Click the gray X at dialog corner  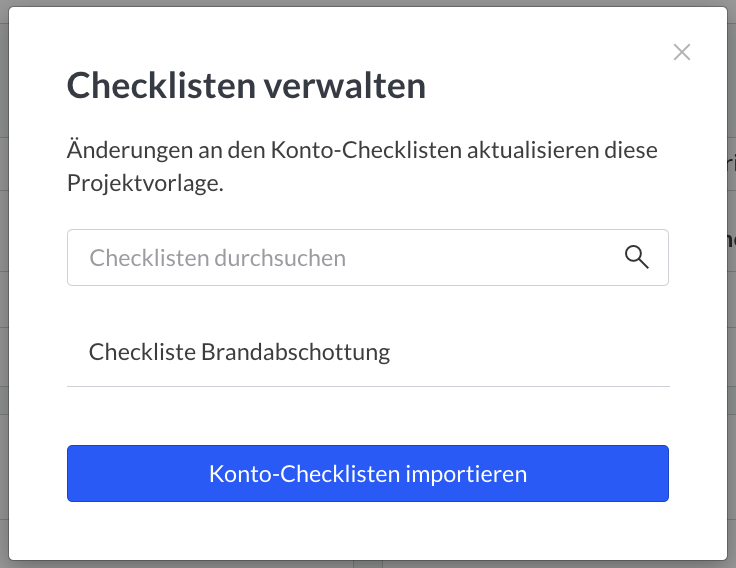pyautogui.click(x=682, y=52)
